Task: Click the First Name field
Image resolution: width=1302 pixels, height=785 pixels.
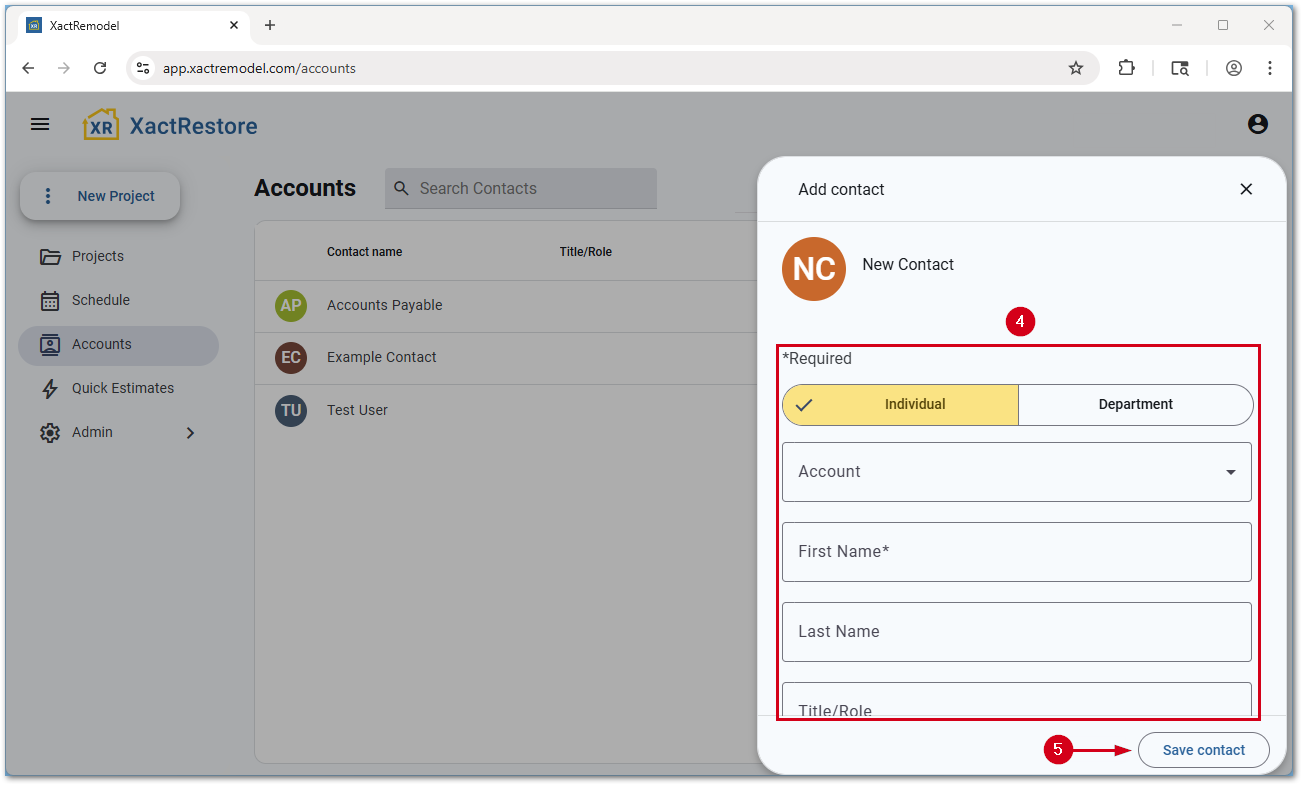Action: click(1017, 552)
